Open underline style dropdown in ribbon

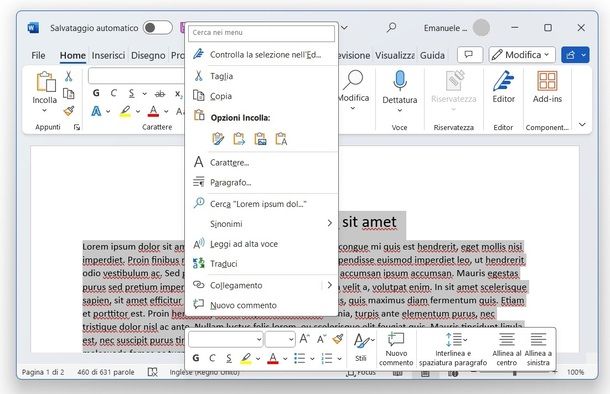[x=144, y=94]
